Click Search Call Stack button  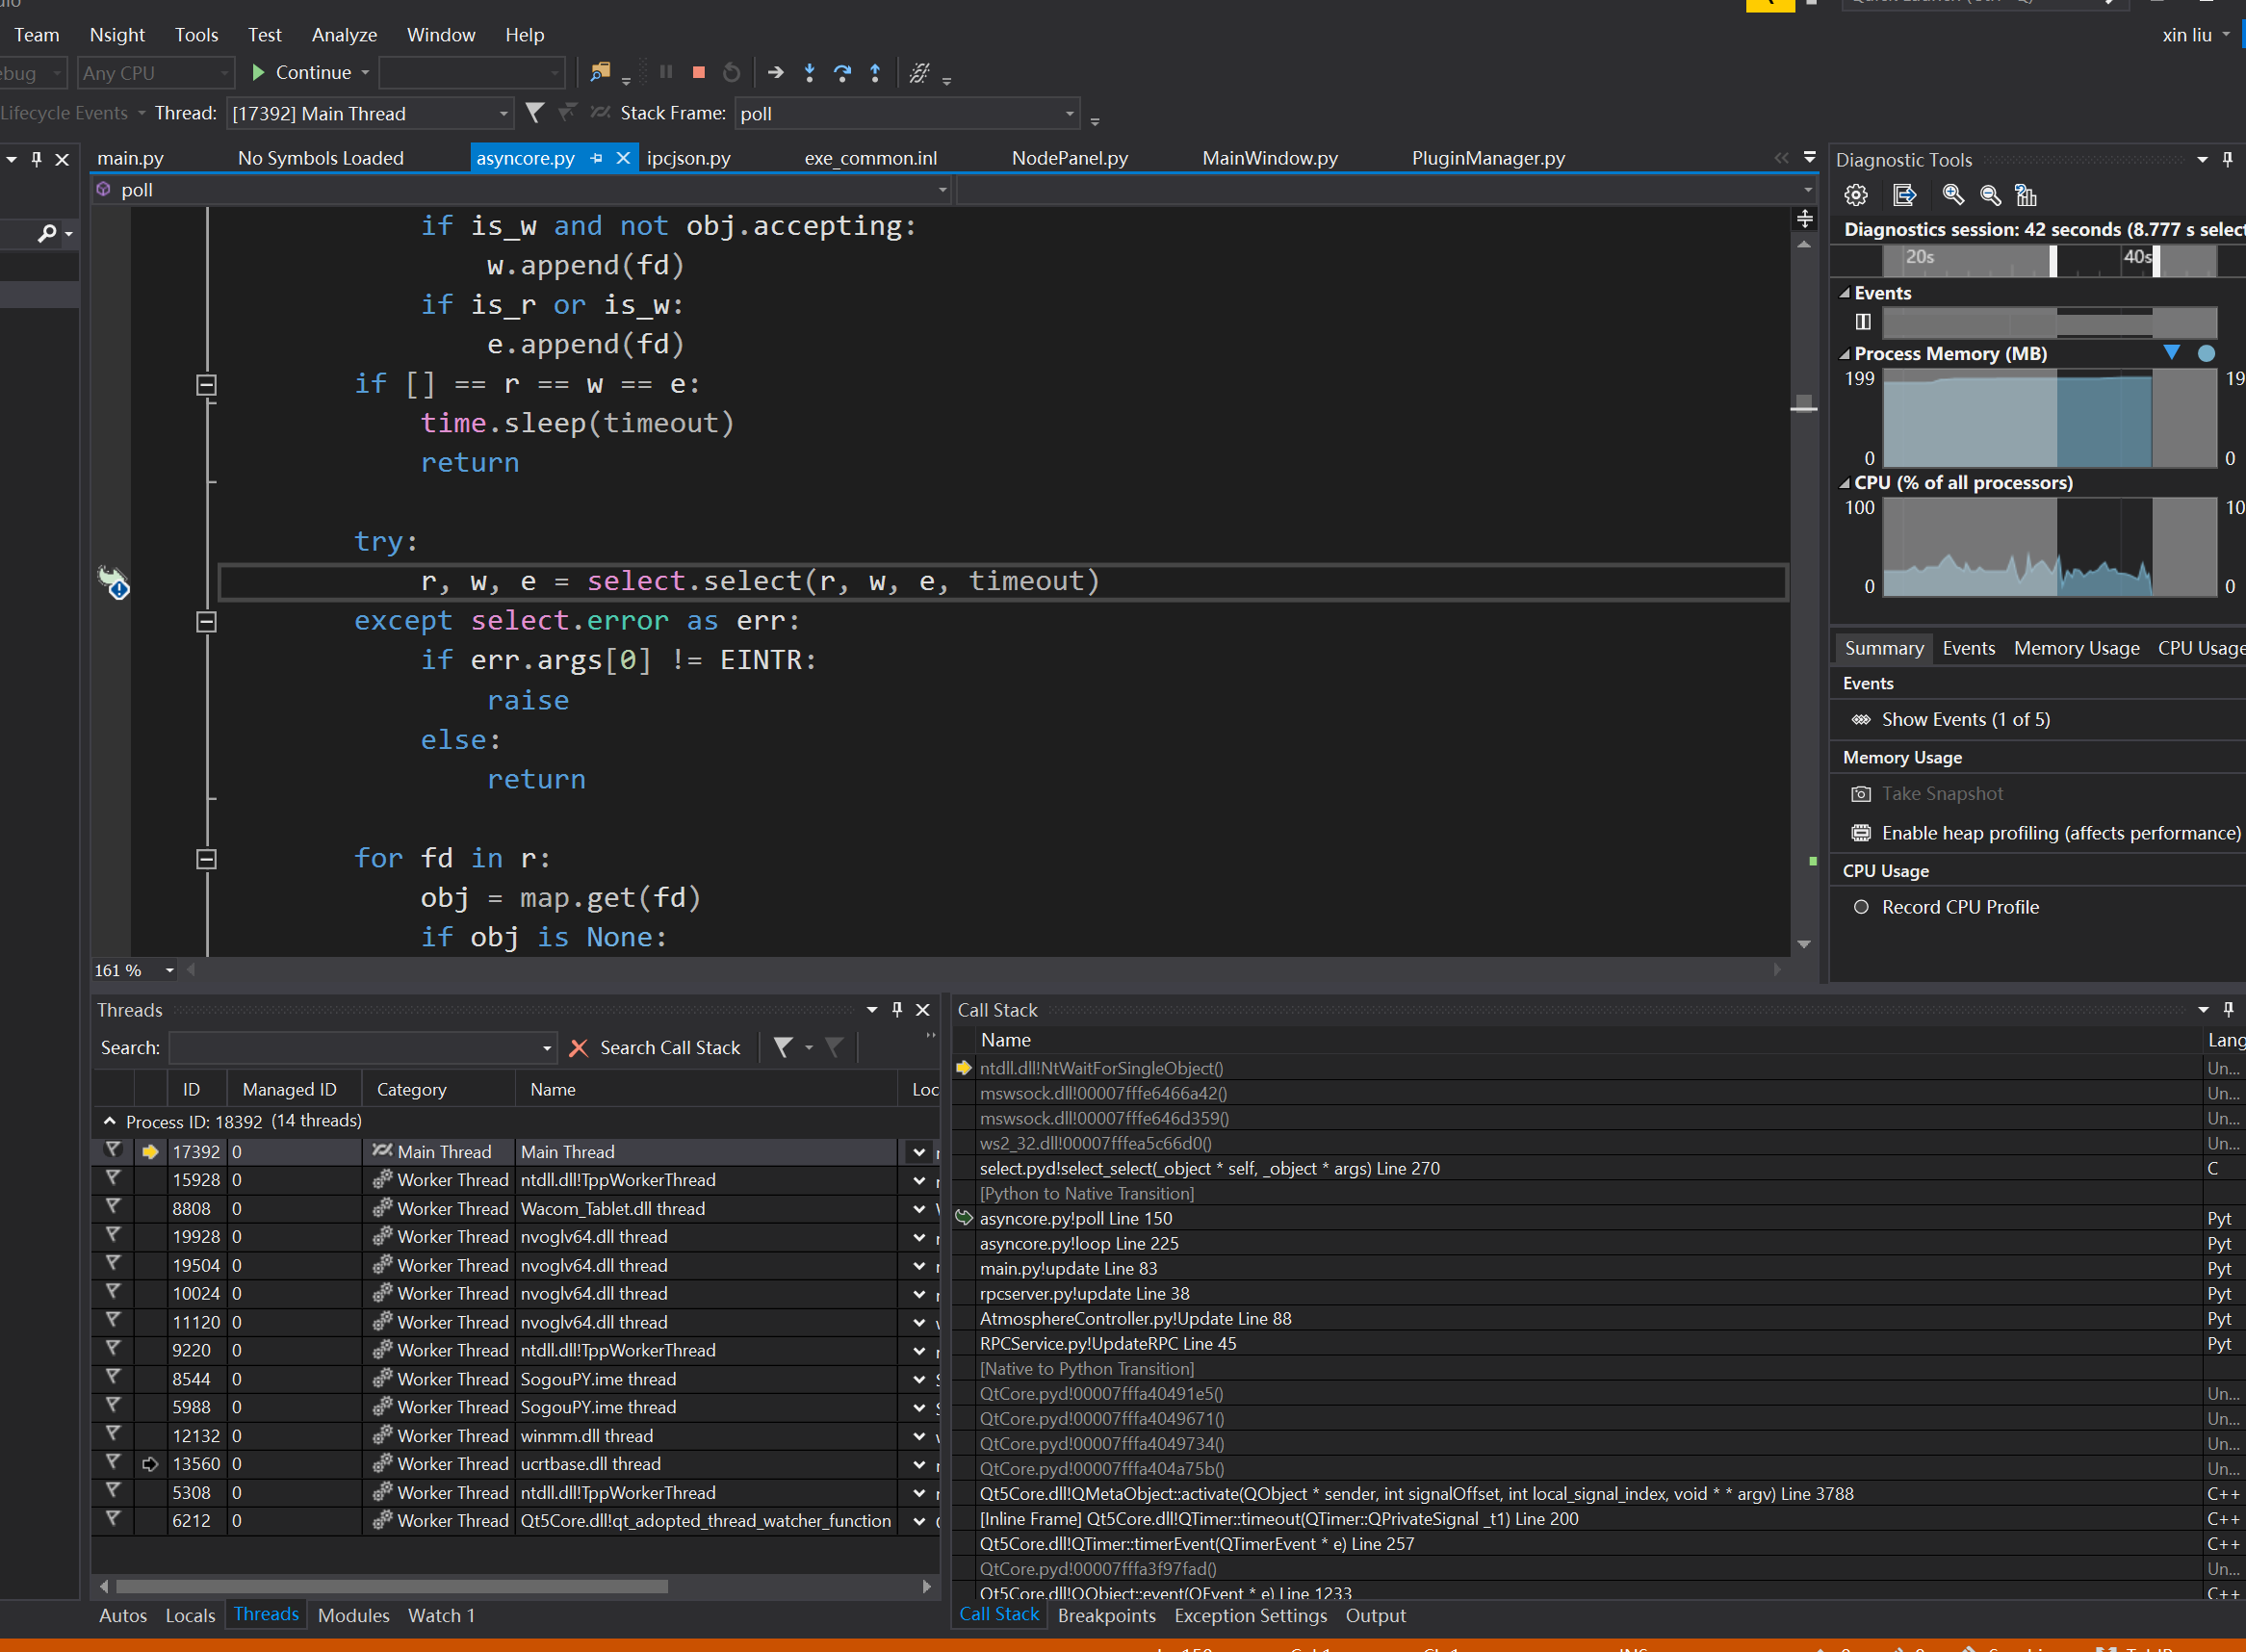pos(670,1048)
